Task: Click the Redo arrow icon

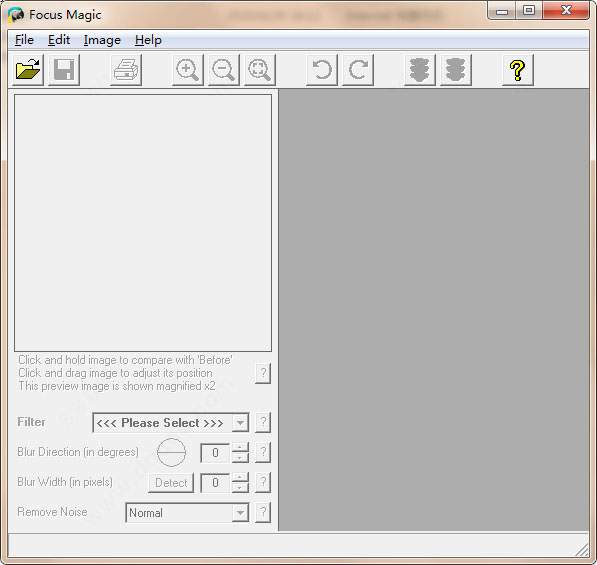Action: [x=358, y=70]
